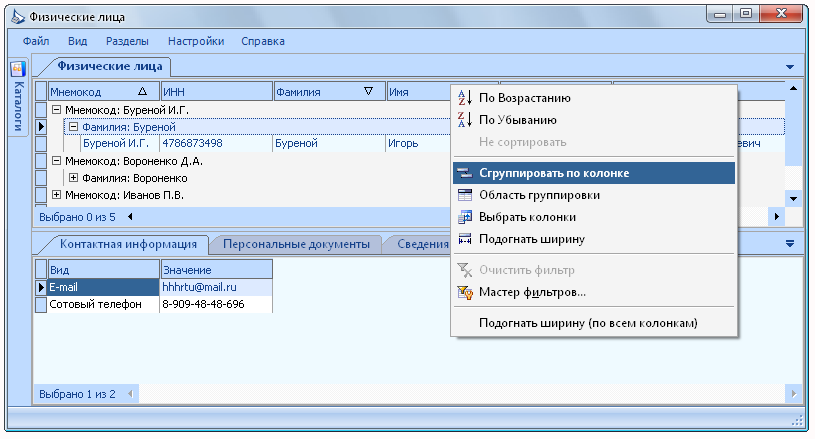
Task: Collapse group Мнемокод: Вороненко Д.А.
Action: click(56, 161)
